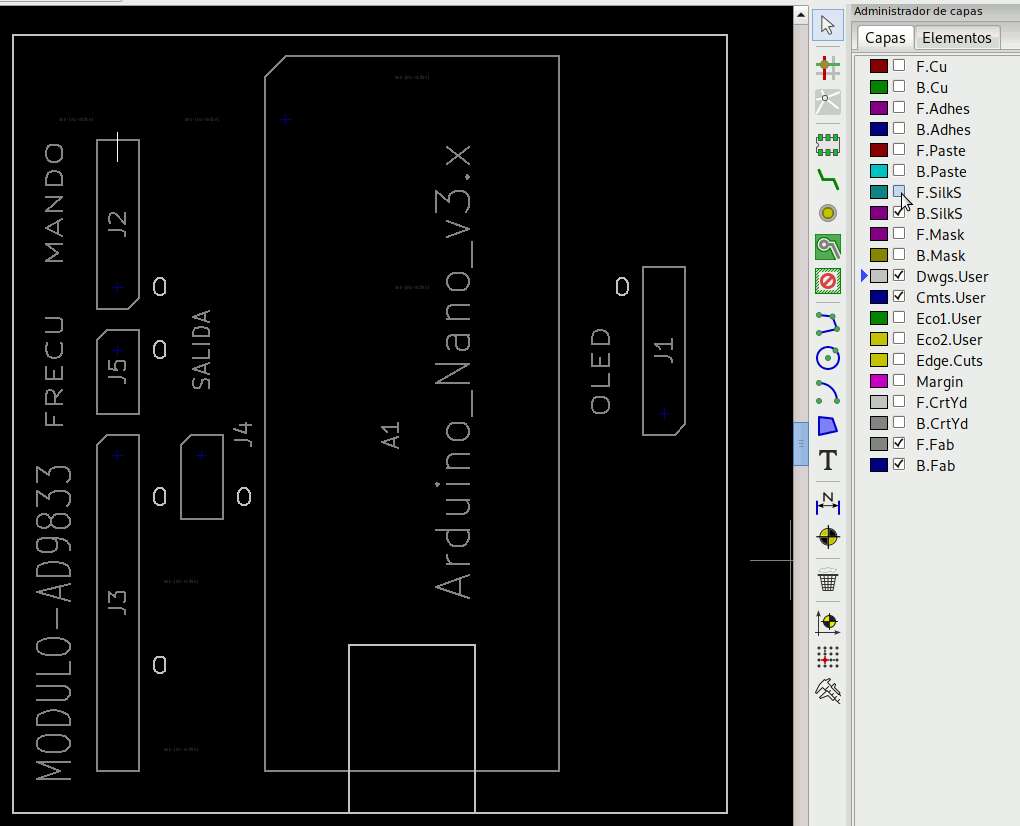Click the vertical scrollbar thumb of canvas
The width and height of the screenshot is (1020, 826).
801,444
